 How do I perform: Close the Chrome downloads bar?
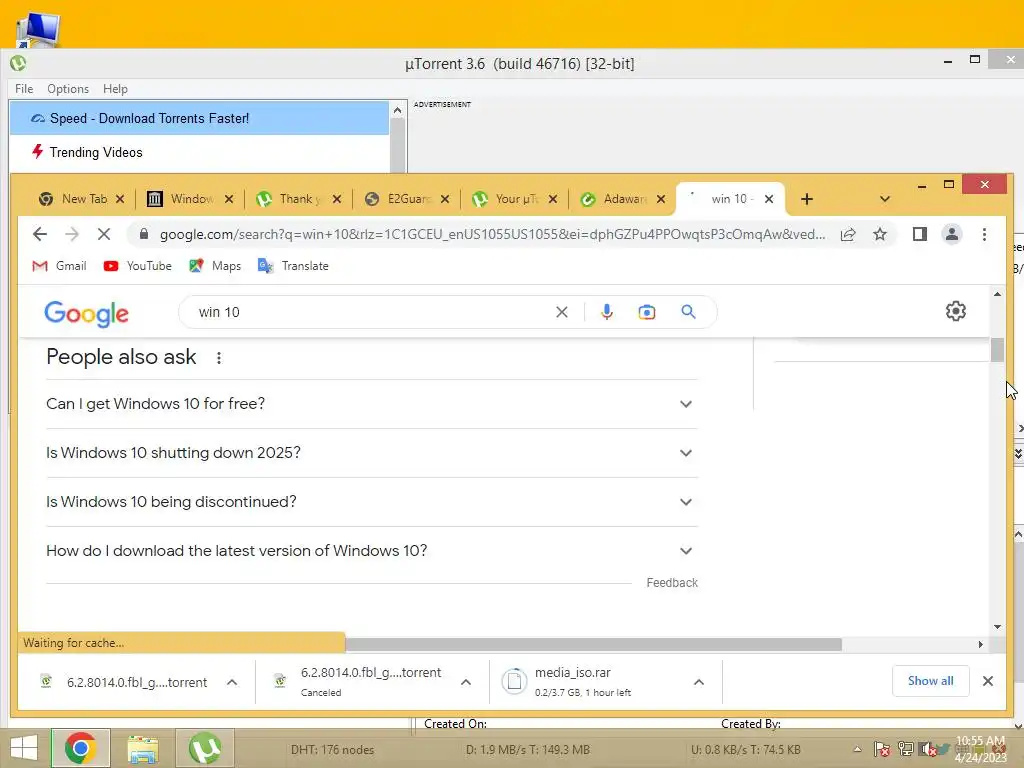pyautogui.click(x=987, y=681)
